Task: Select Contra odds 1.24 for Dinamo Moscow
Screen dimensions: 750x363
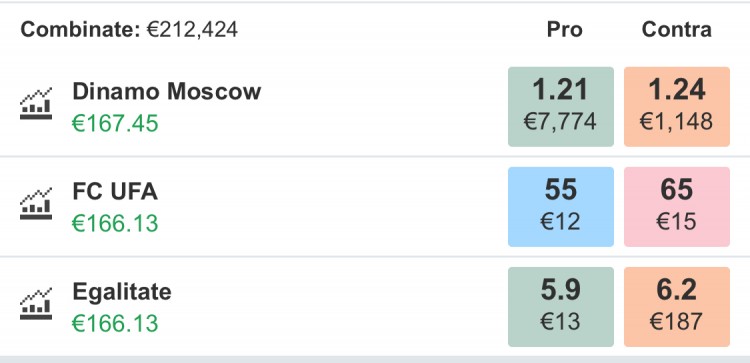Action: pyautogui.click(x=677, y=107)
